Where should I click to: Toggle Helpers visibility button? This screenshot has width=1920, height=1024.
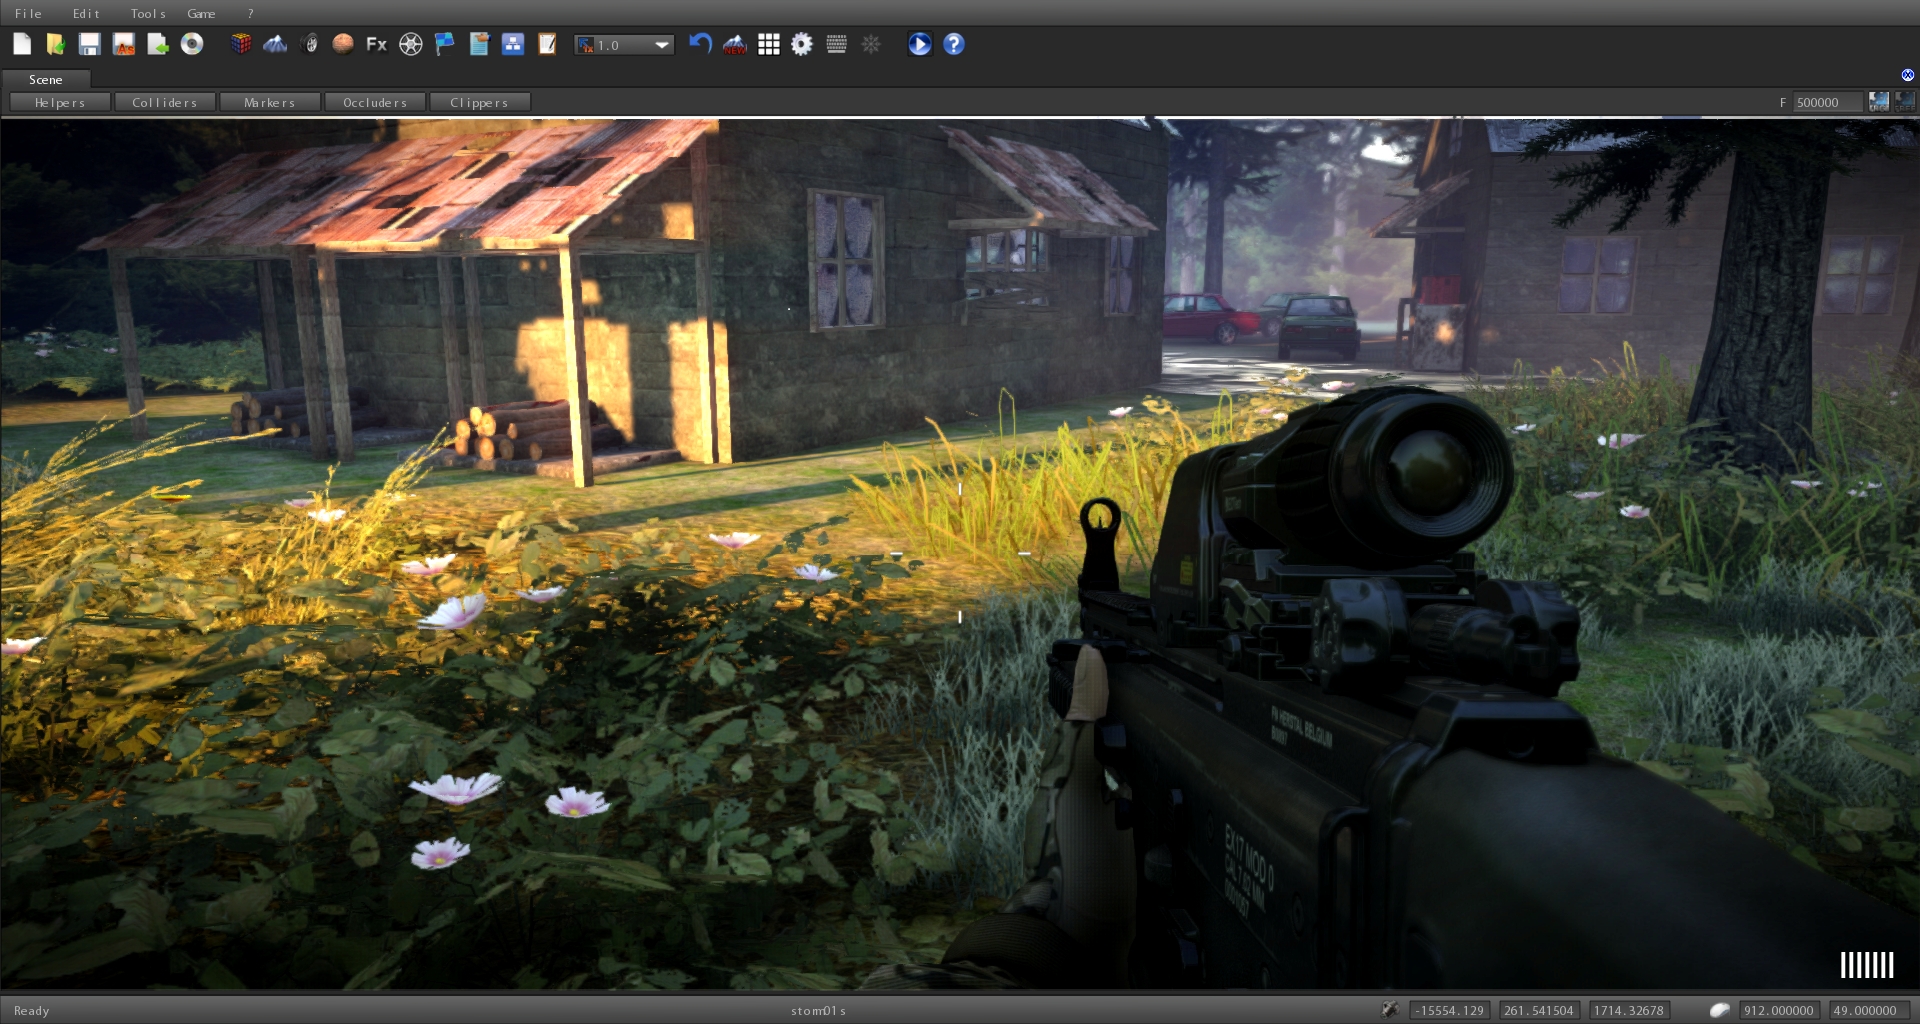click(60, 102)
